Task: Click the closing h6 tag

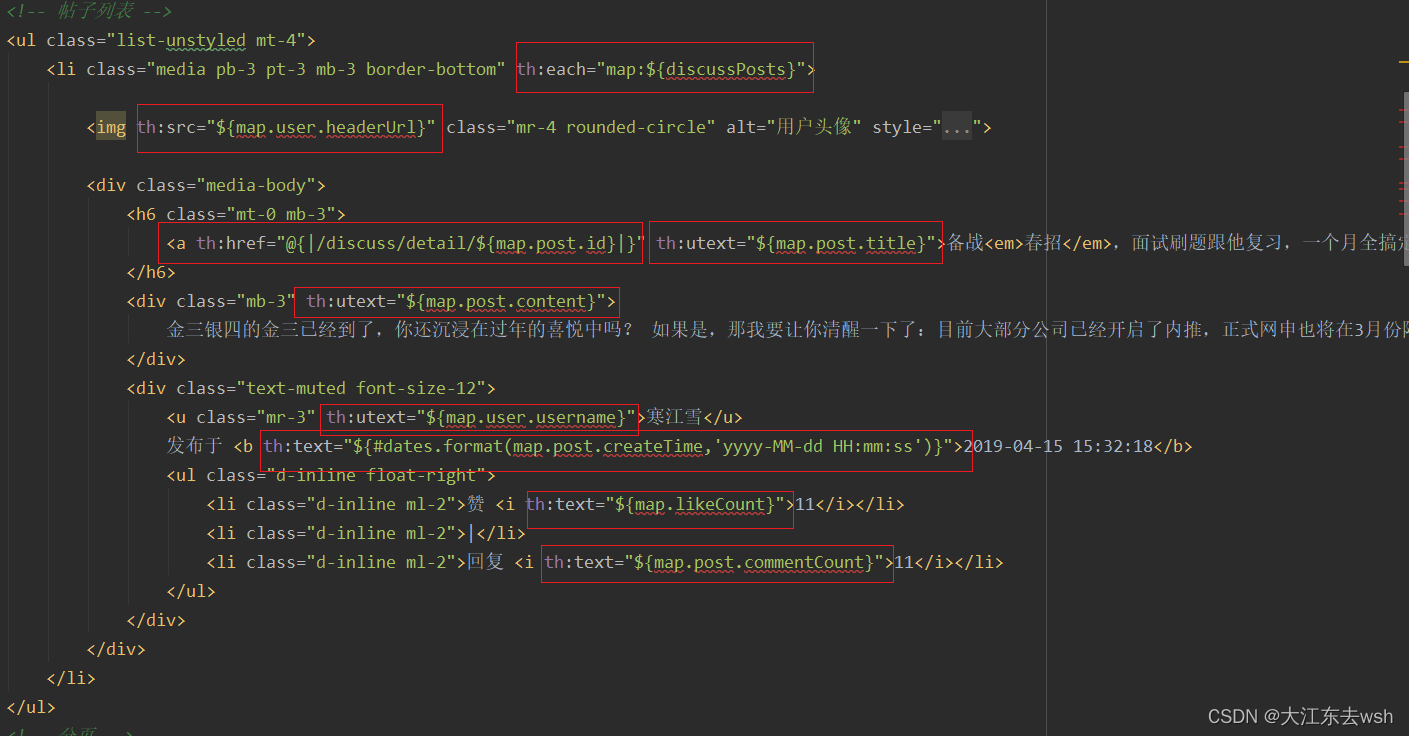Action: pyautogui.click(x=151, y=273)
